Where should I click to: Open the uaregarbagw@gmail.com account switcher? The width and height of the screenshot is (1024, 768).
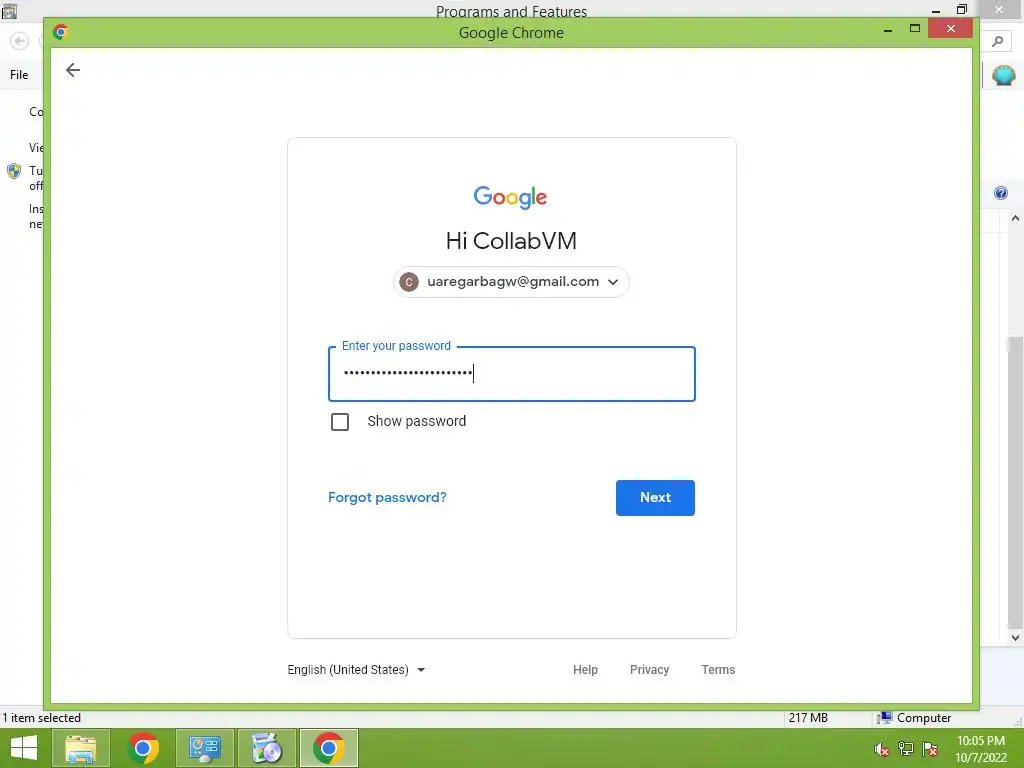click(511, 282)
